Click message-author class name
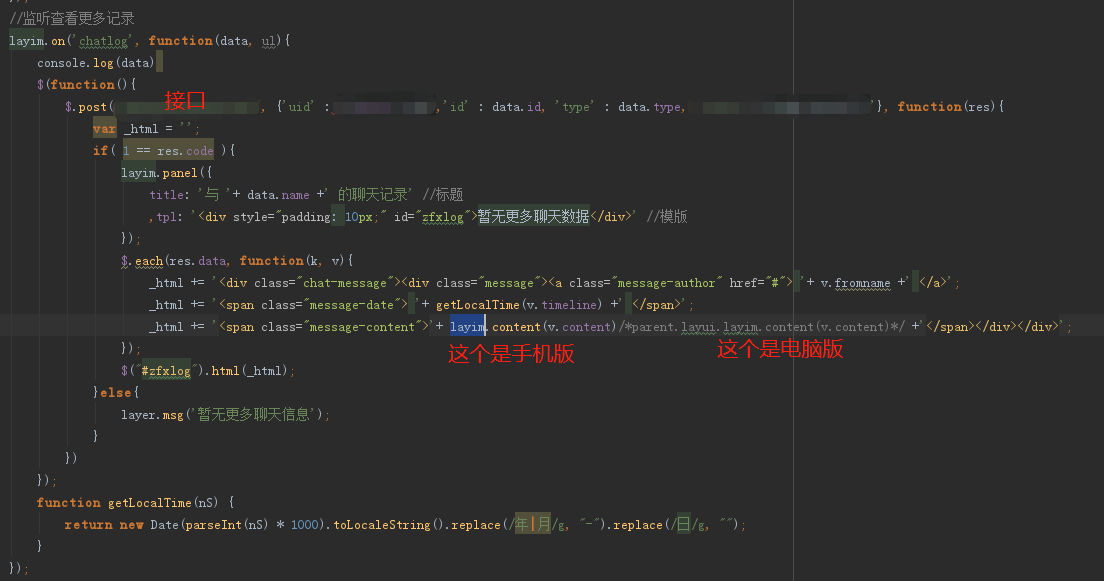This screenshot has height=581, width=1104. (x=666, y=283)
